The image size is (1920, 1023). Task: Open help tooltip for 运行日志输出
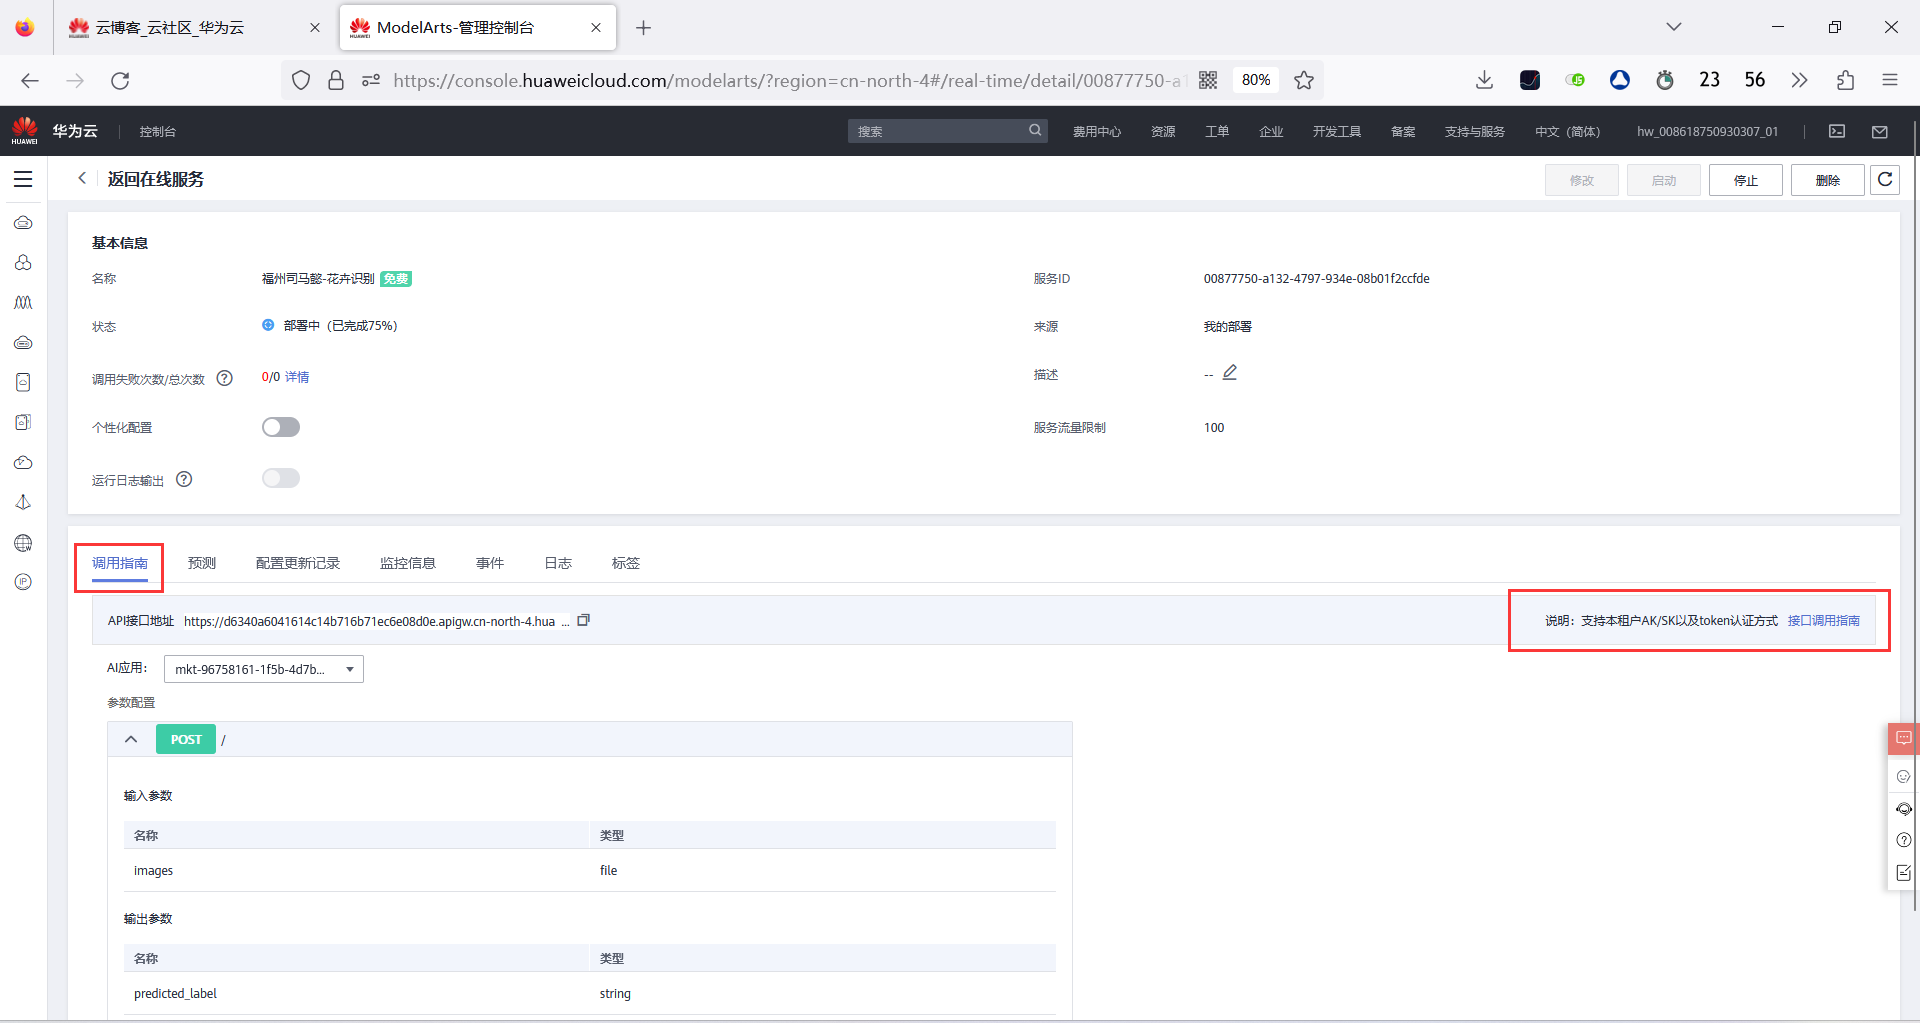coord(184,479)
